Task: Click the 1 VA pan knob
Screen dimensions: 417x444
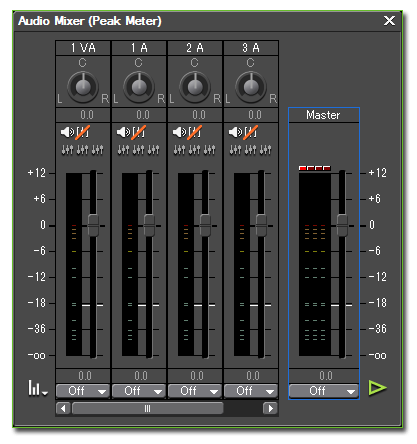Action: 83,87
